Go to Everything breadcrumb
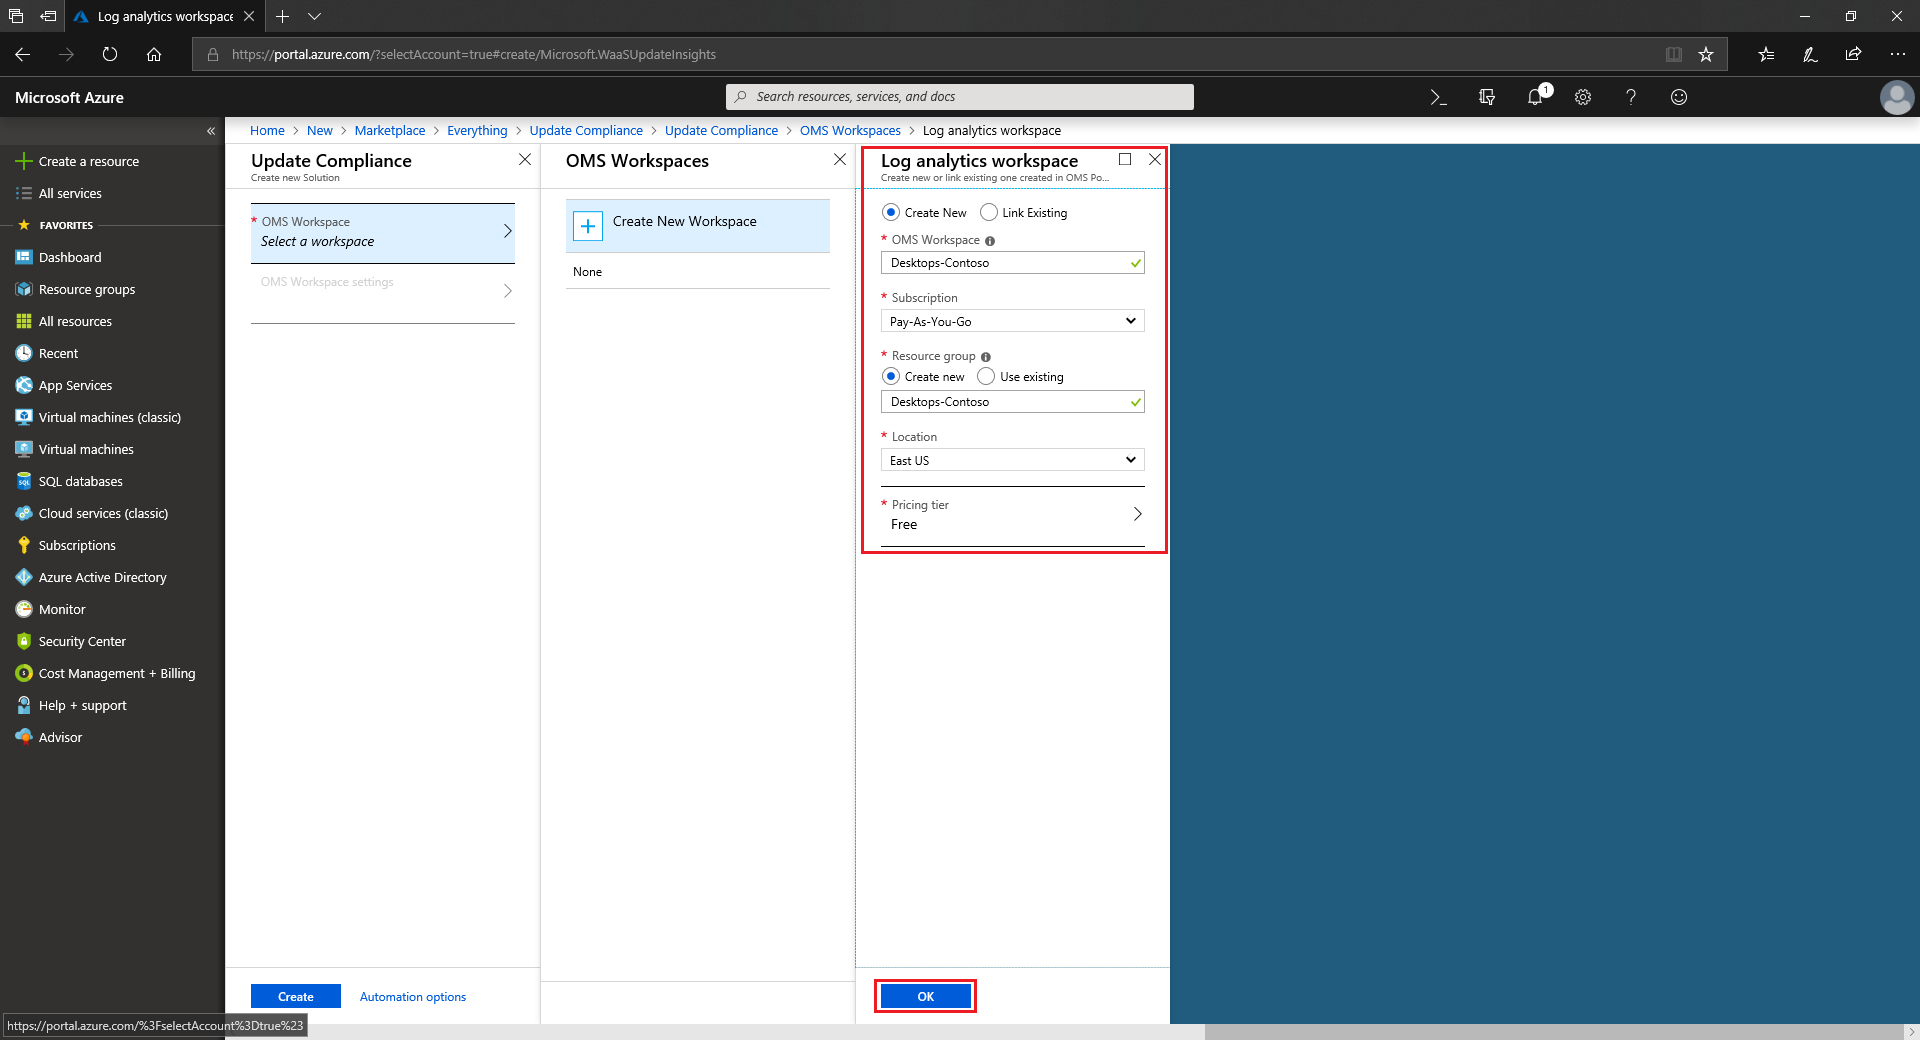1920x1040 pixels. tap(477, 131)
